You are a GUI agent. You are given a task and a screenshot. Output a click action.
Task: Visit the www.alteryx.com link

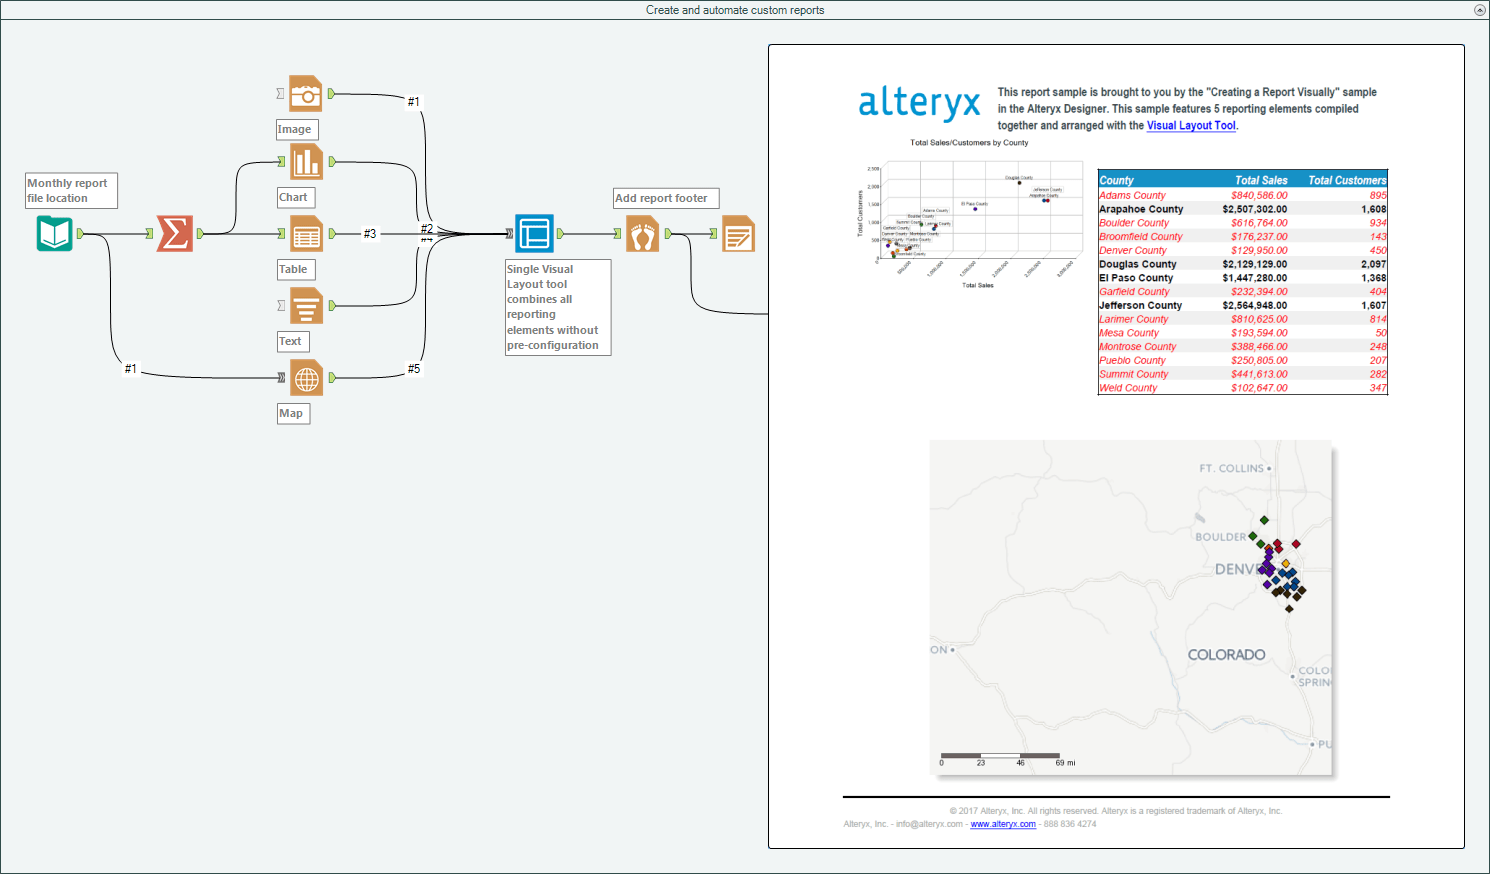pos(1003,824)
